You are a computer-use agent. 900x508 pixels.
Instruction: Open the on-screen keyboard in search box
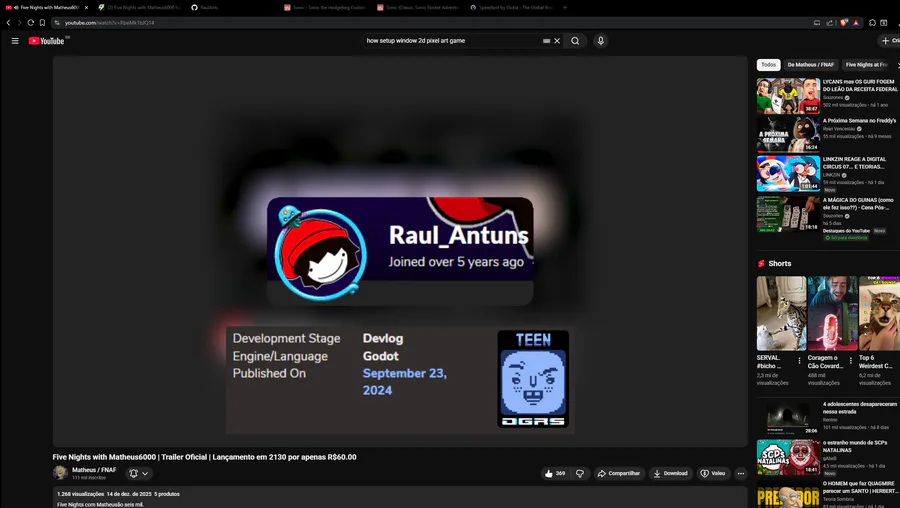coord(546,41)
